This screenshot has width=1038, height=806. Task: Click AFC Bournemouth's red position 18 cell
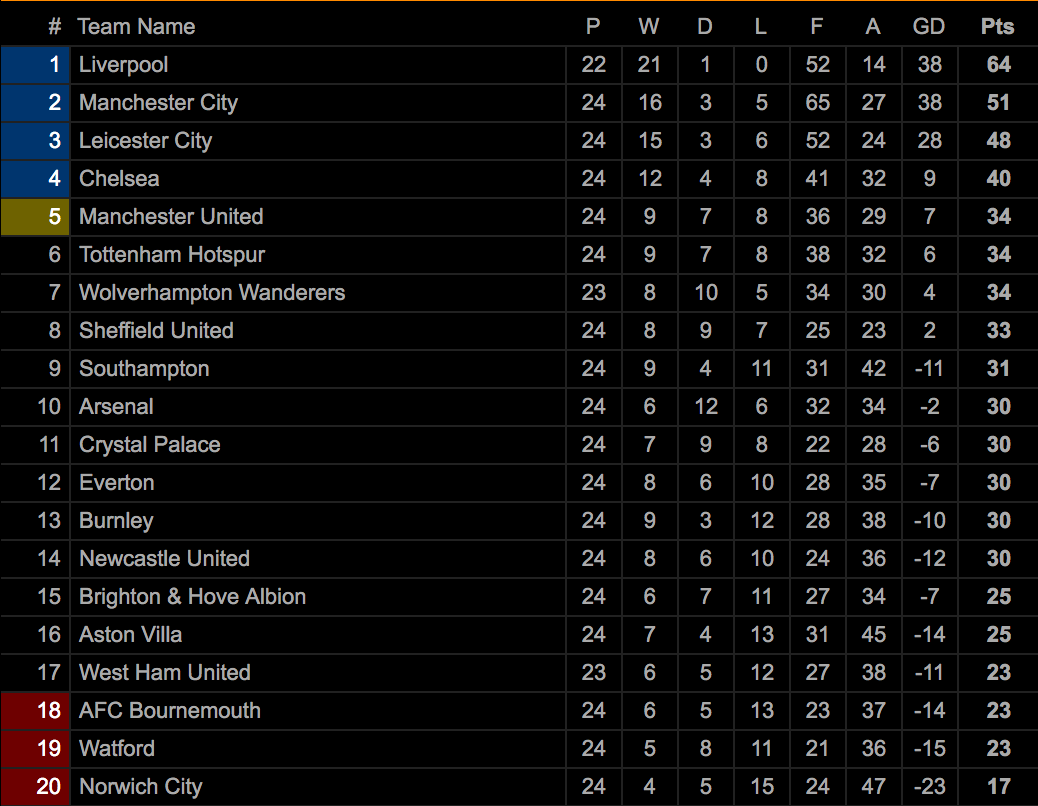click(x=35, y=711)
